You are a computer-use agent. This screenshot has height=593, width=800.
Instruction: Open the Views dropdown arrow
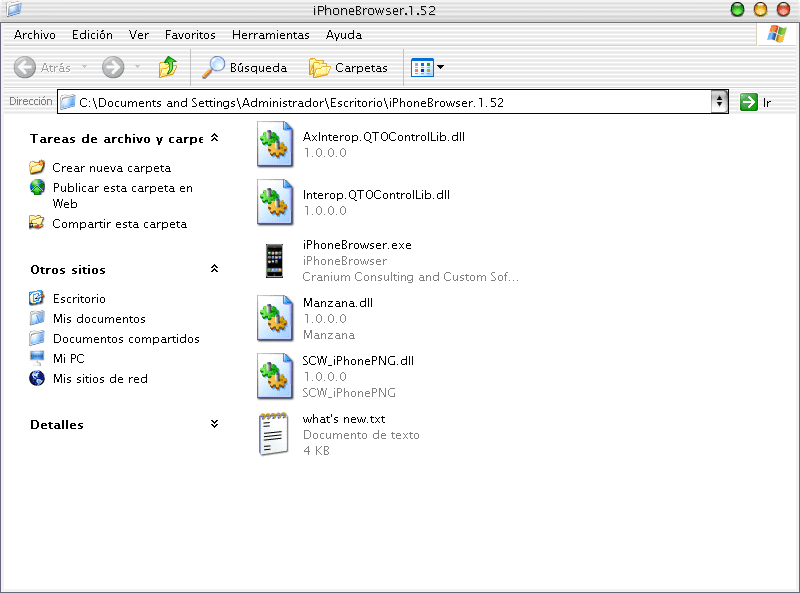pos(440,67)
